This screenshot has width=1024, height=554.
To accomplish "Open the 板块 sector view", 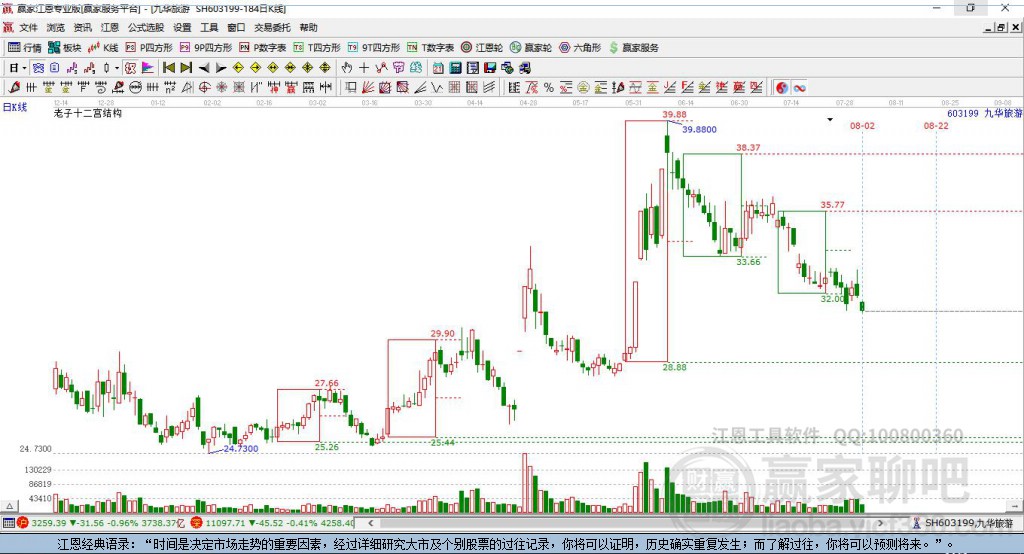I will click(x=64, y=48).
